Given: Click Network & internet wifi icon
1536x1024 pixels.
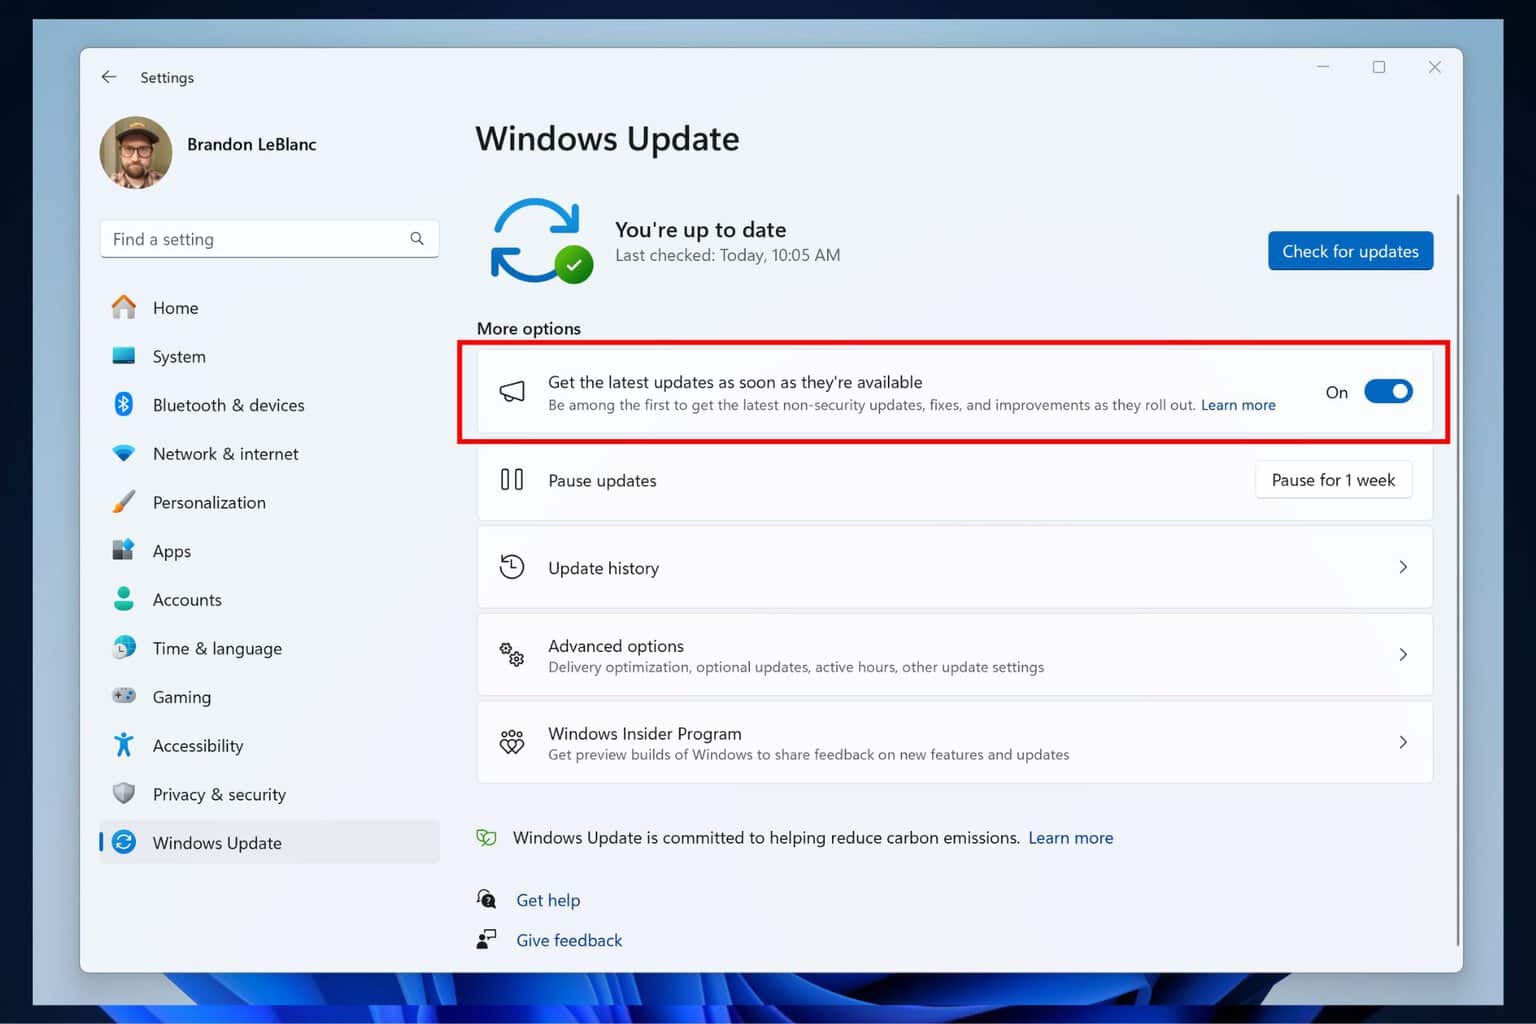Looking at the screenshot, I should click(124, 453).
